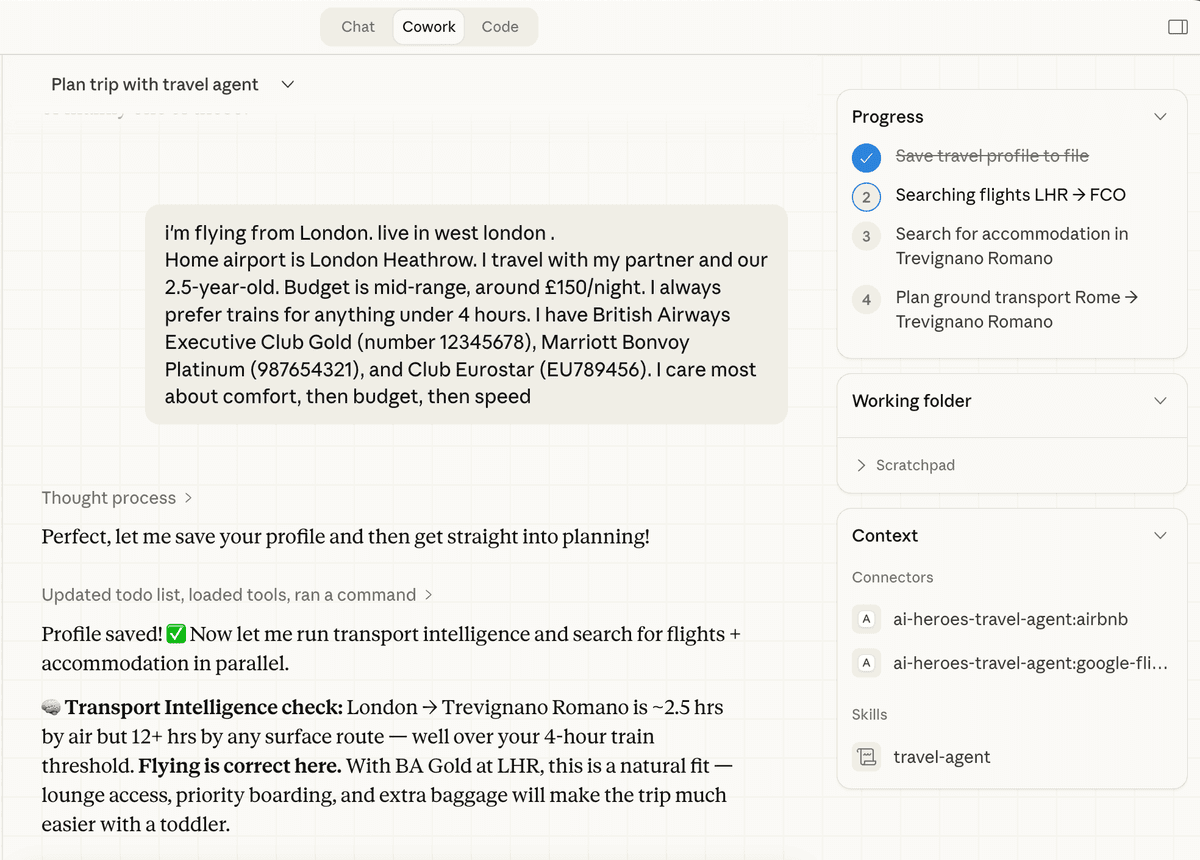Click the Connectors label in Context

[893, 578]
